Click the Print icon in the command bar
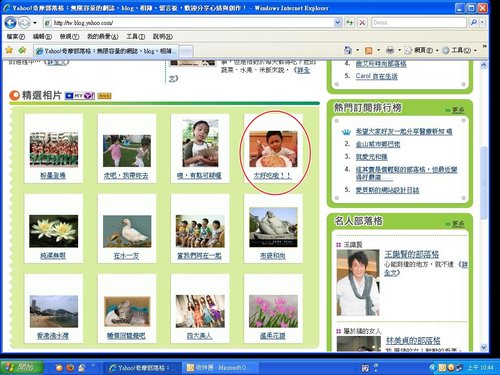Viewport: 500px width, 375px height. pyautogui.click(x=390, y=50)
